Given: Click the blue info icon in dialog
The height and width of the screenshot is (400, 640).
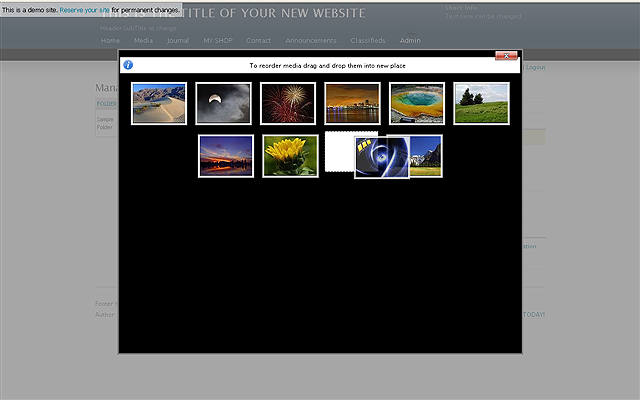Looking at the screenshot, I should (x=128, y=65).
